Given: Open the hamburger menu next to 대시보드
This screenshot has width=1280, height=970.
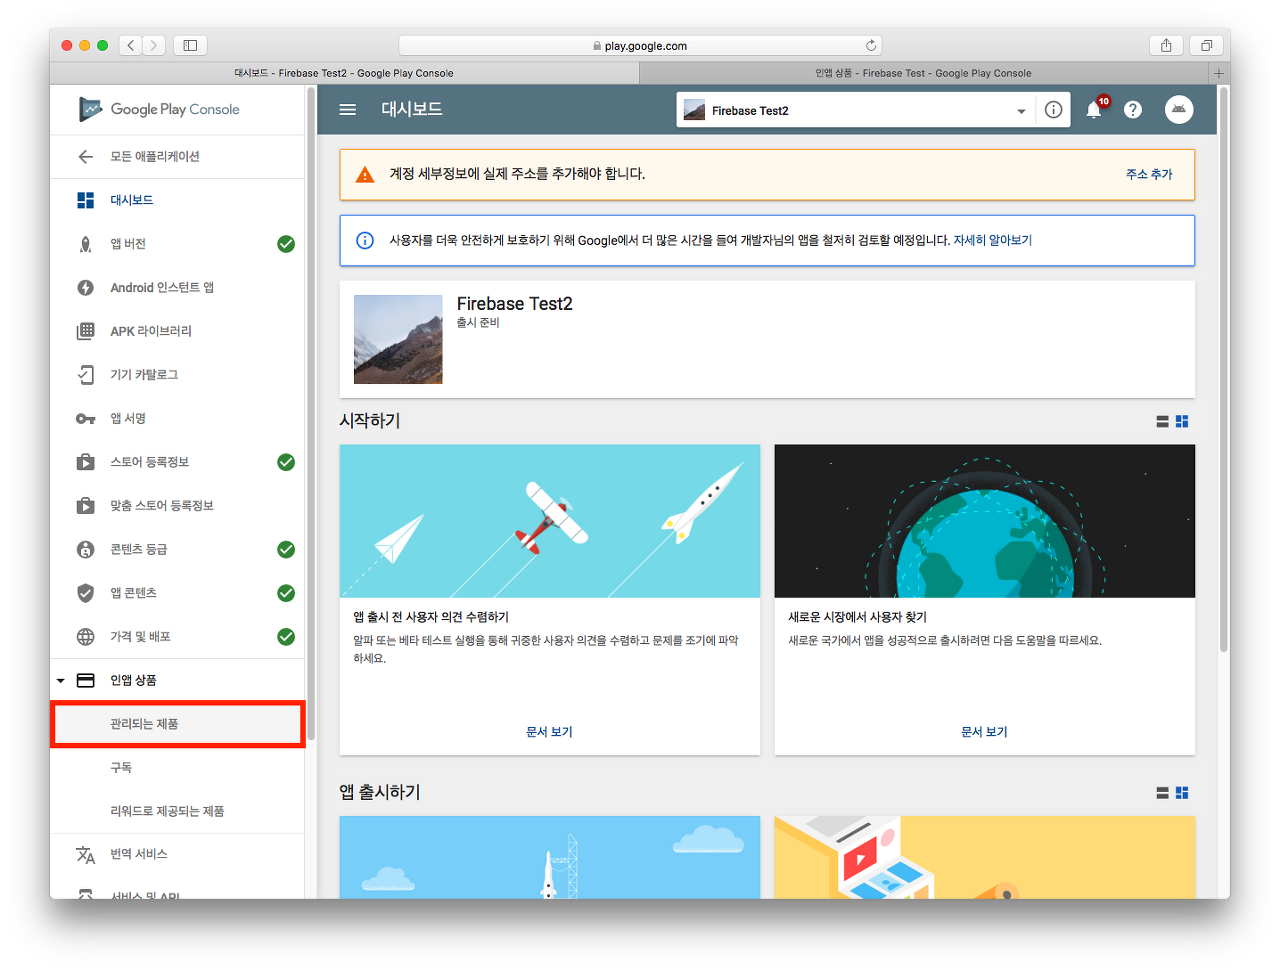Looking at the screenshot, I should pyautogui.click(x=348, y=110).
